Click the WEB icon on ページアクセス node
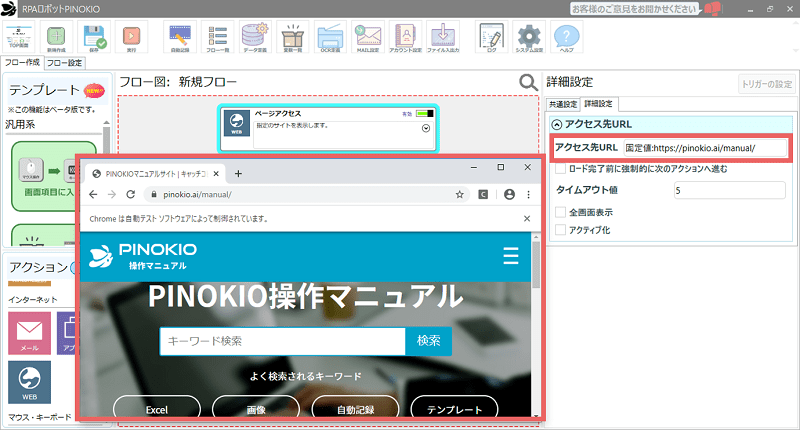Viewport: 800px width, 430px height. coord(237,123)
